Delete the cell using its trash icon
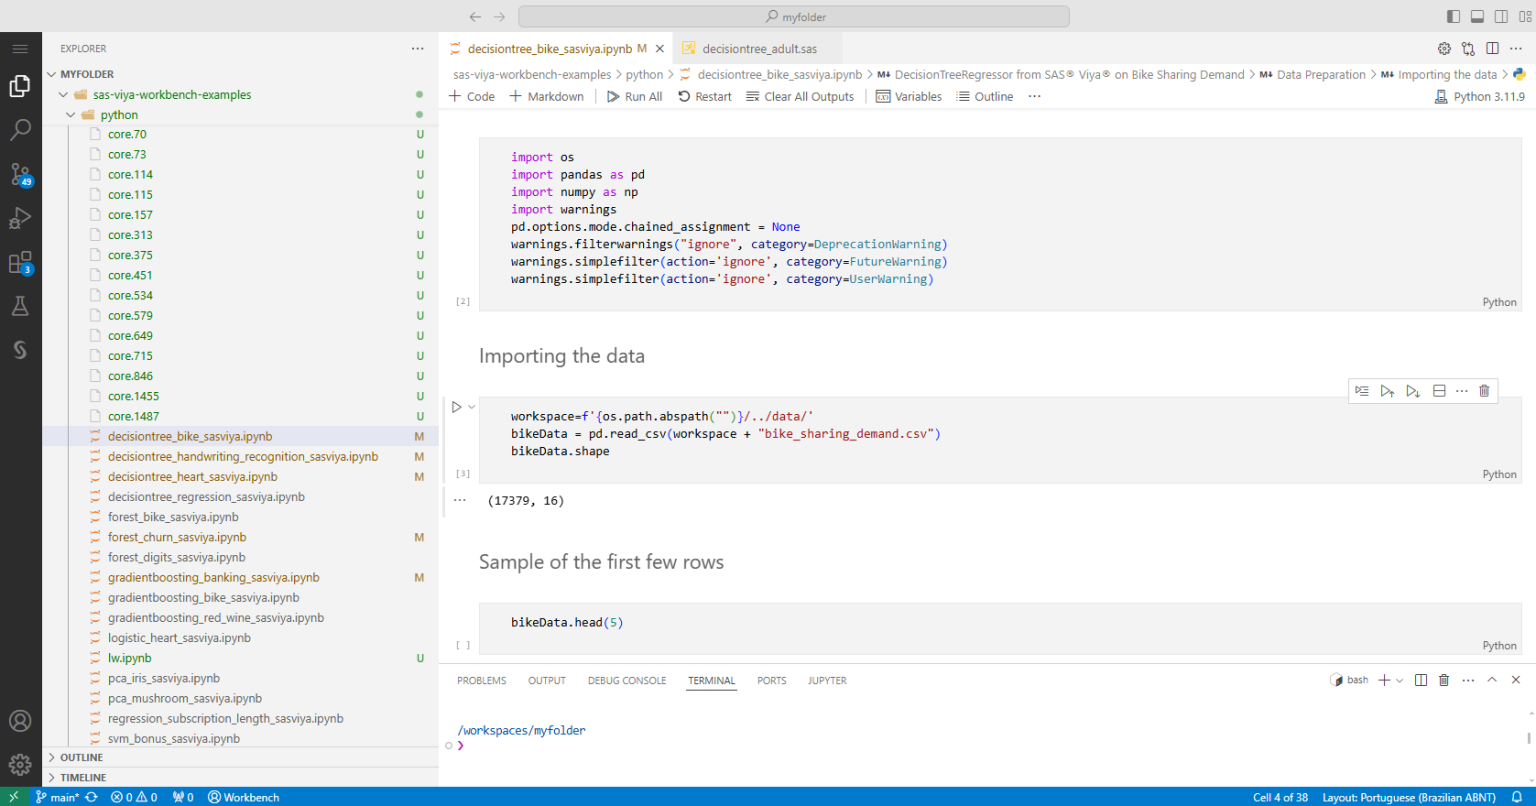The height and width of the screenshot is (806, 1536). [x=1484, y=391]
